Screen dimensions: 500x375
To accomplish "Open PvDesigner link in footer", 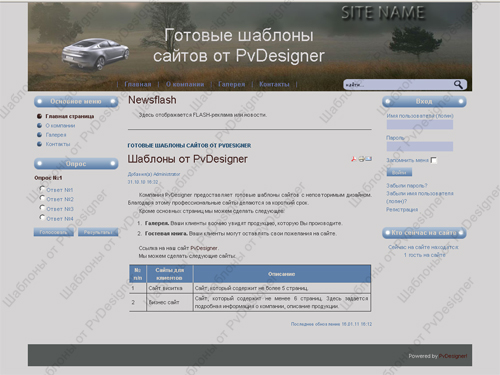I will (x=453, y=356).
